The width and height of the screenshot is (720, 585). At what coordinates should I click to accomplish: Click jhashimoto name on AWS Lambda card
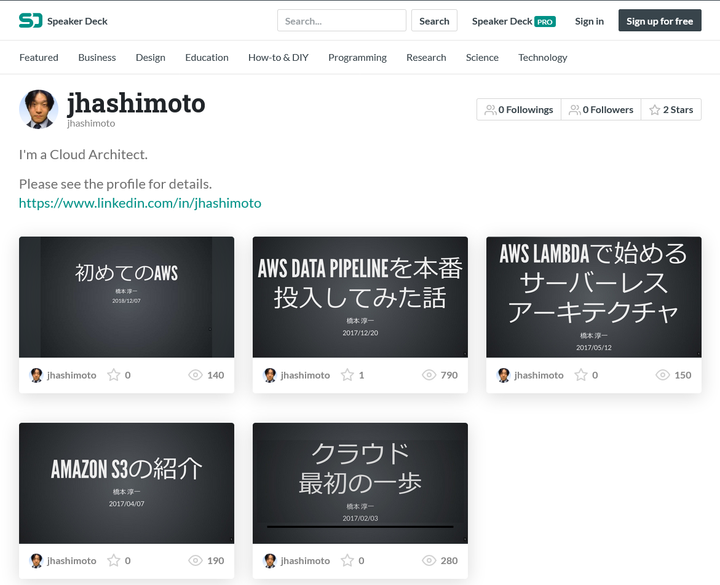pos(539,375)
